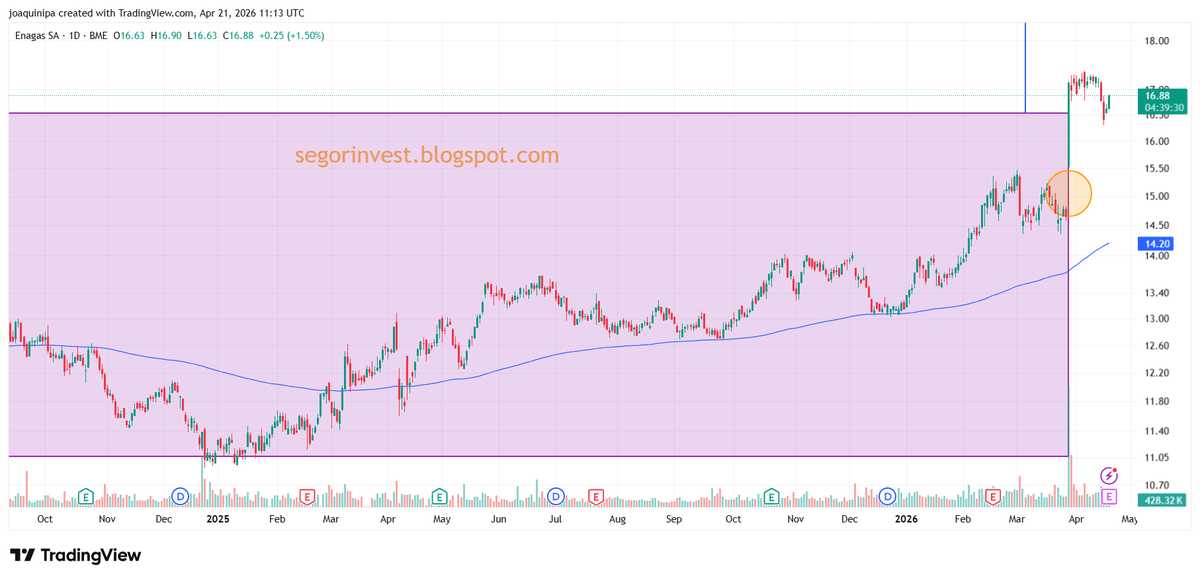Screen dimensions: 1200x580
Task: Open the magenta E event icon near May 2026
Action: click(x=1107, y=497)
